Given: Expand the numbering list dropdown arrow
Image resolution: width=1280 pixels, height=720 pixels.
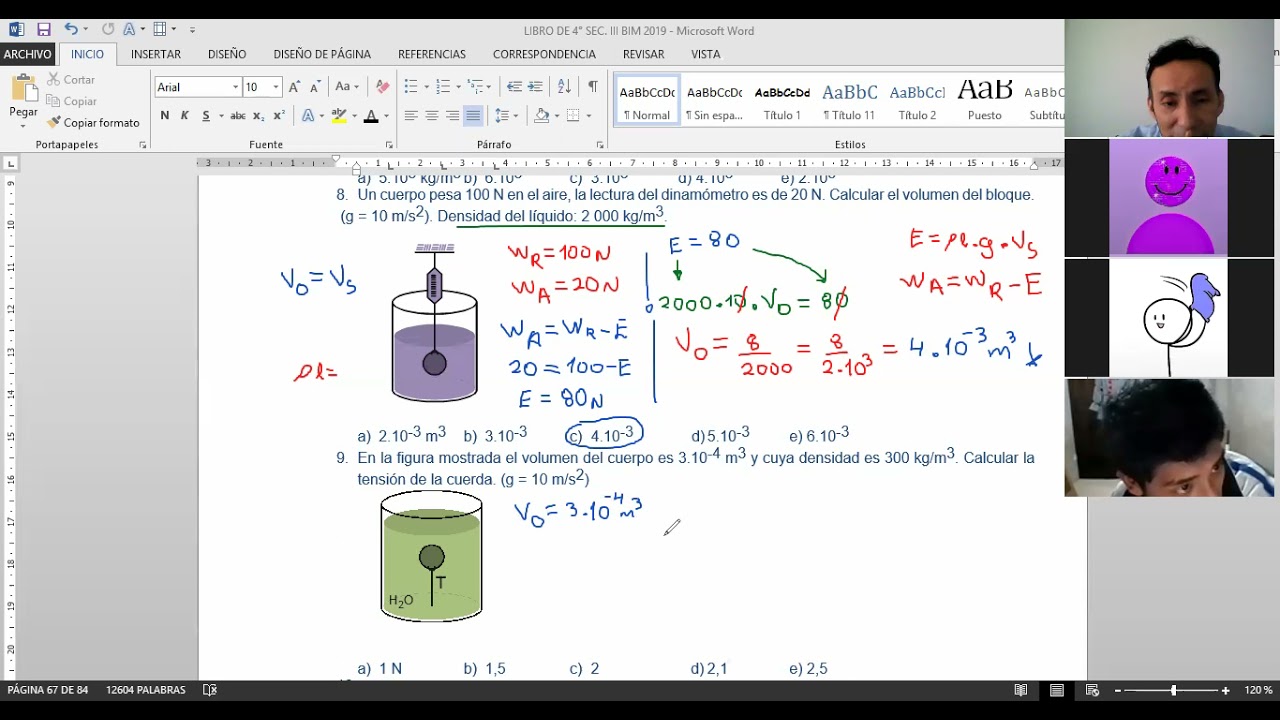Looking at the screenshot, I should 459,87.
